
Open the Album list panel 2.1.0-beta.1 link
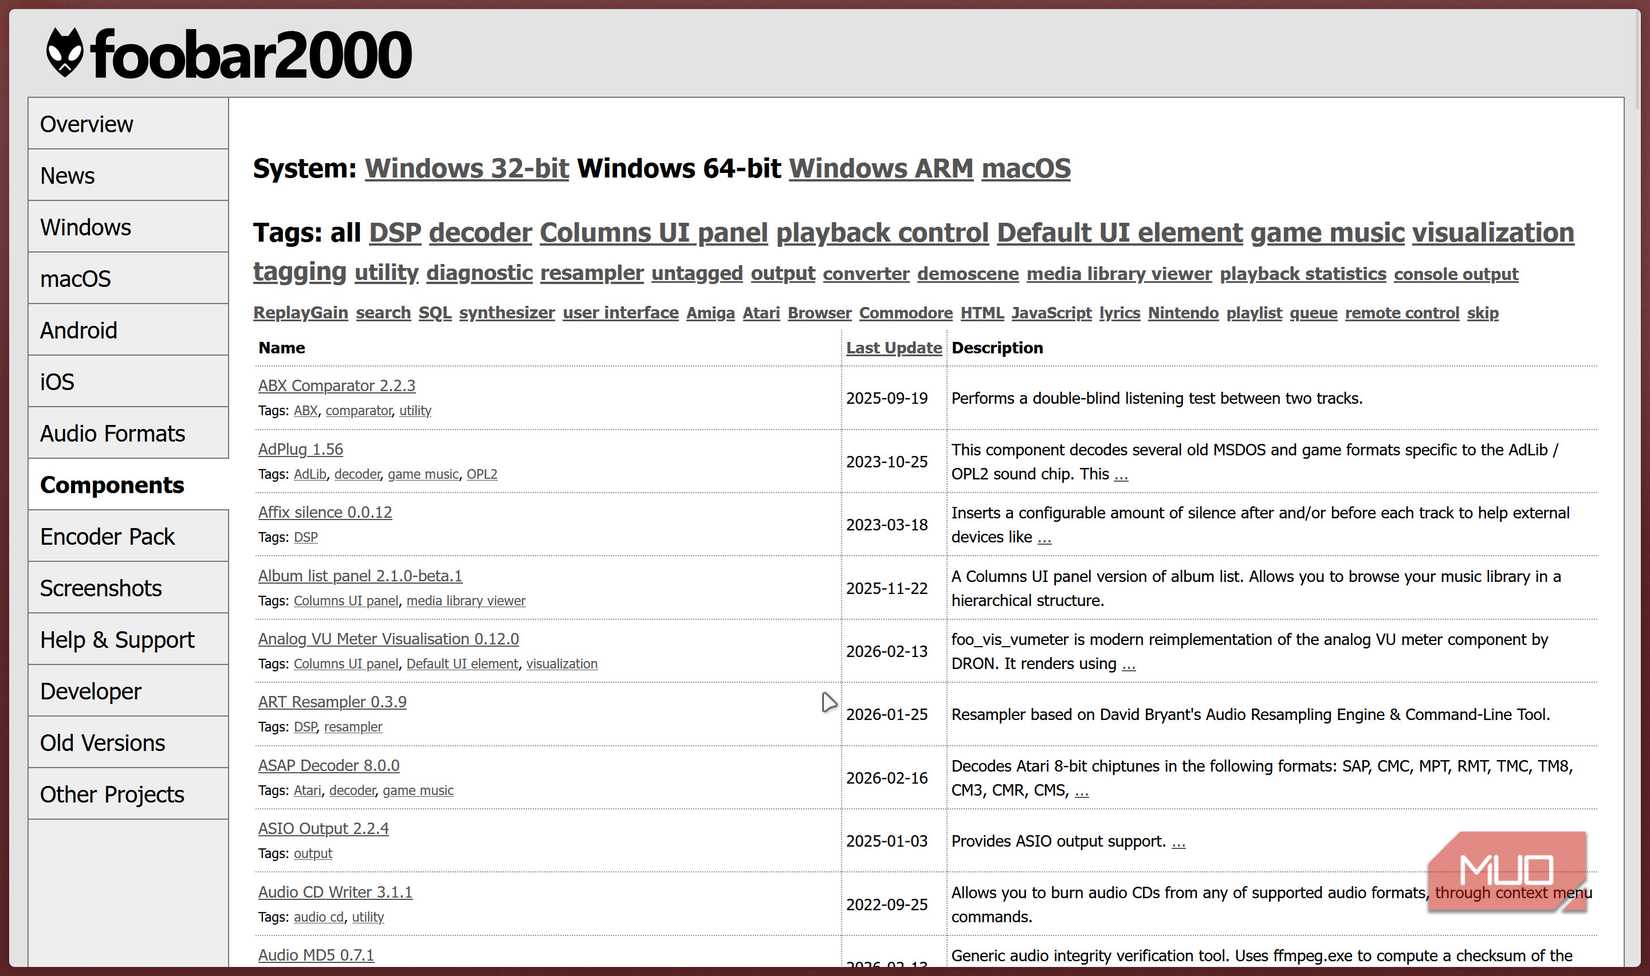pyautogui.click(x=360, y=576)
